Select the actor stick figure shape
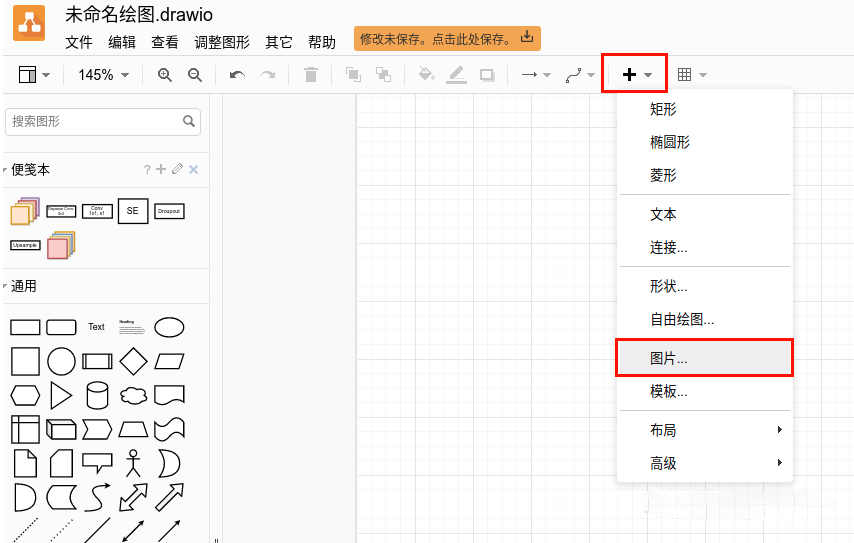The height and width of the screenshot is (543, 854). [133, 463]
